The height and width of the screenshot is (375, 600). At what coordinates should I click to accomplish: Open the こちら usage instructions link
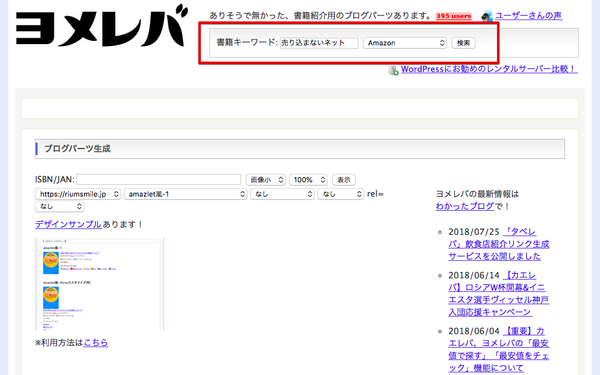95,342
